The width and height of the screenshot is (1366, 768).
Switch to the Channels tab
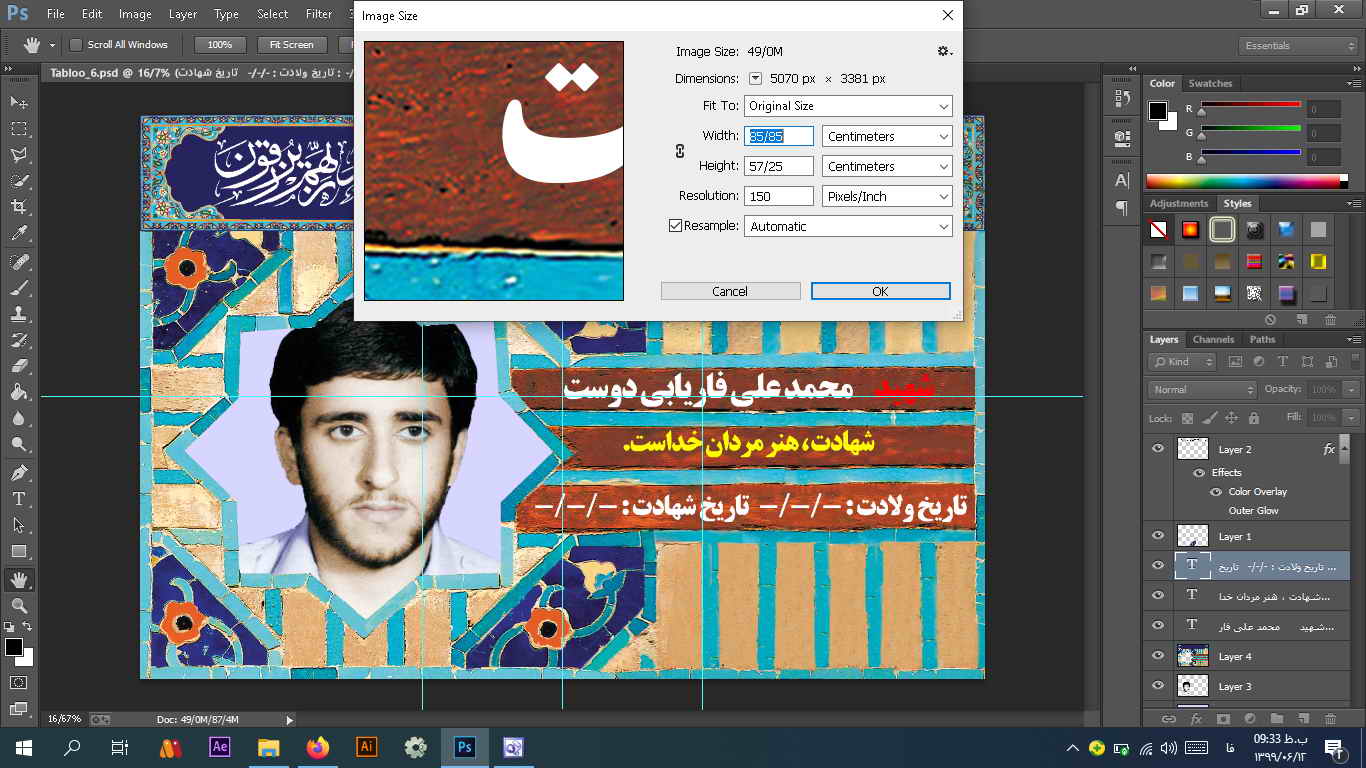tap(1213, 339)
